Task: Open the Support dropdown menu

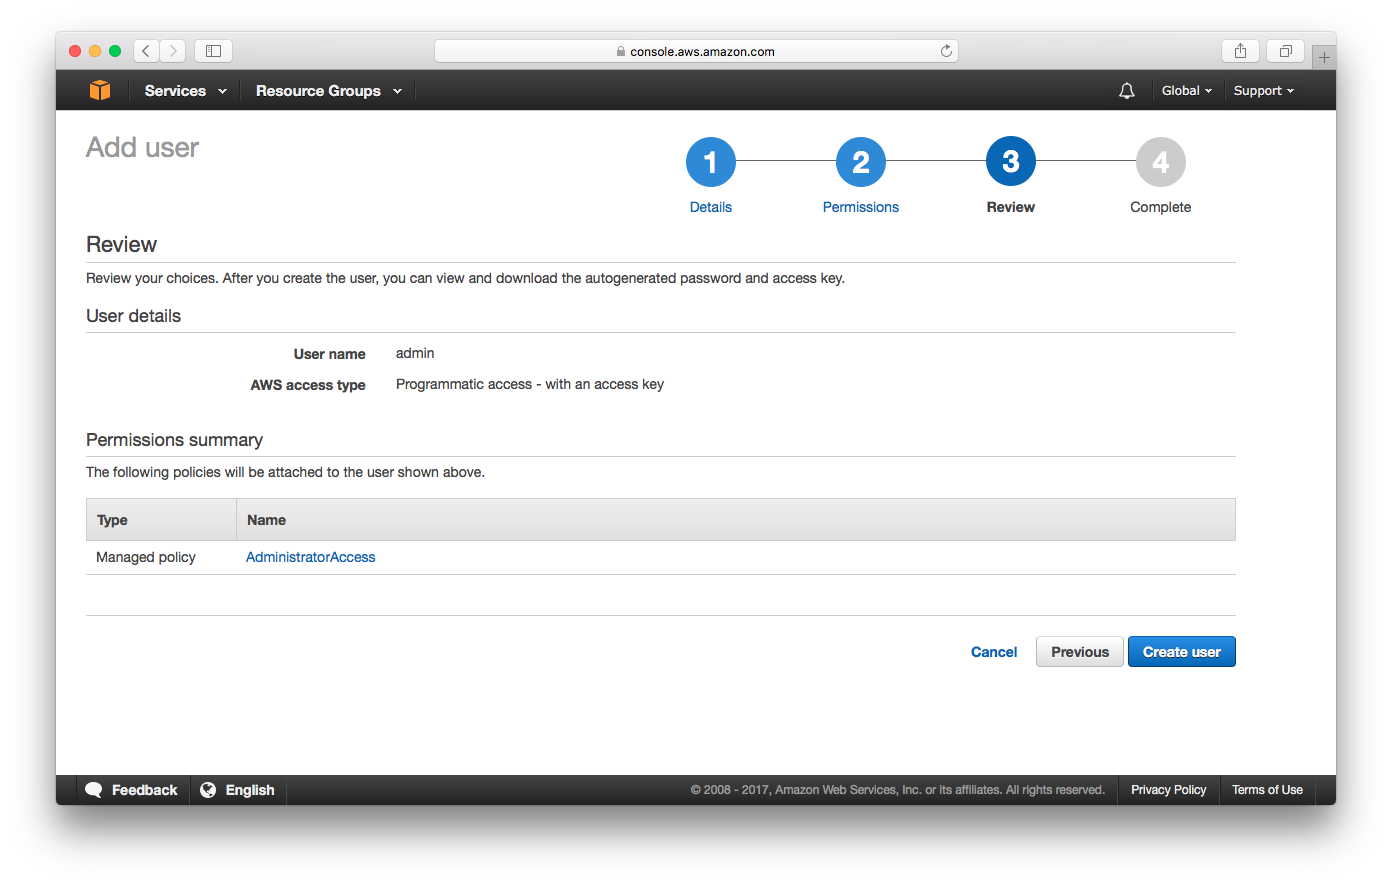Action: click(1264, 91)
